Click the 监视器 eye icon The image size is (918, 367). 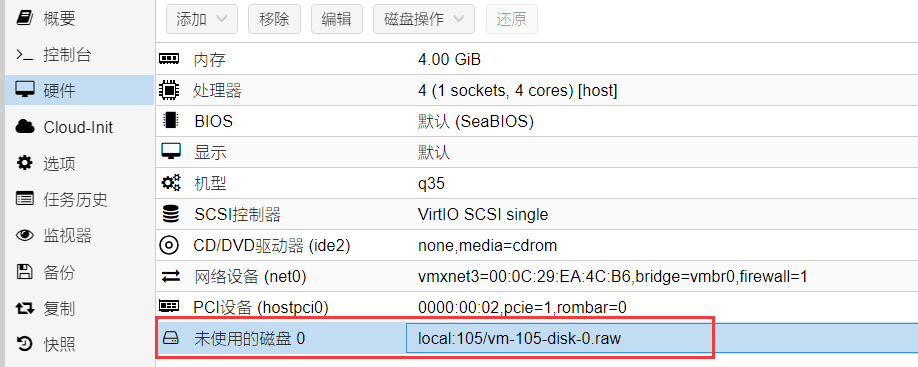[x=25, y=236]
